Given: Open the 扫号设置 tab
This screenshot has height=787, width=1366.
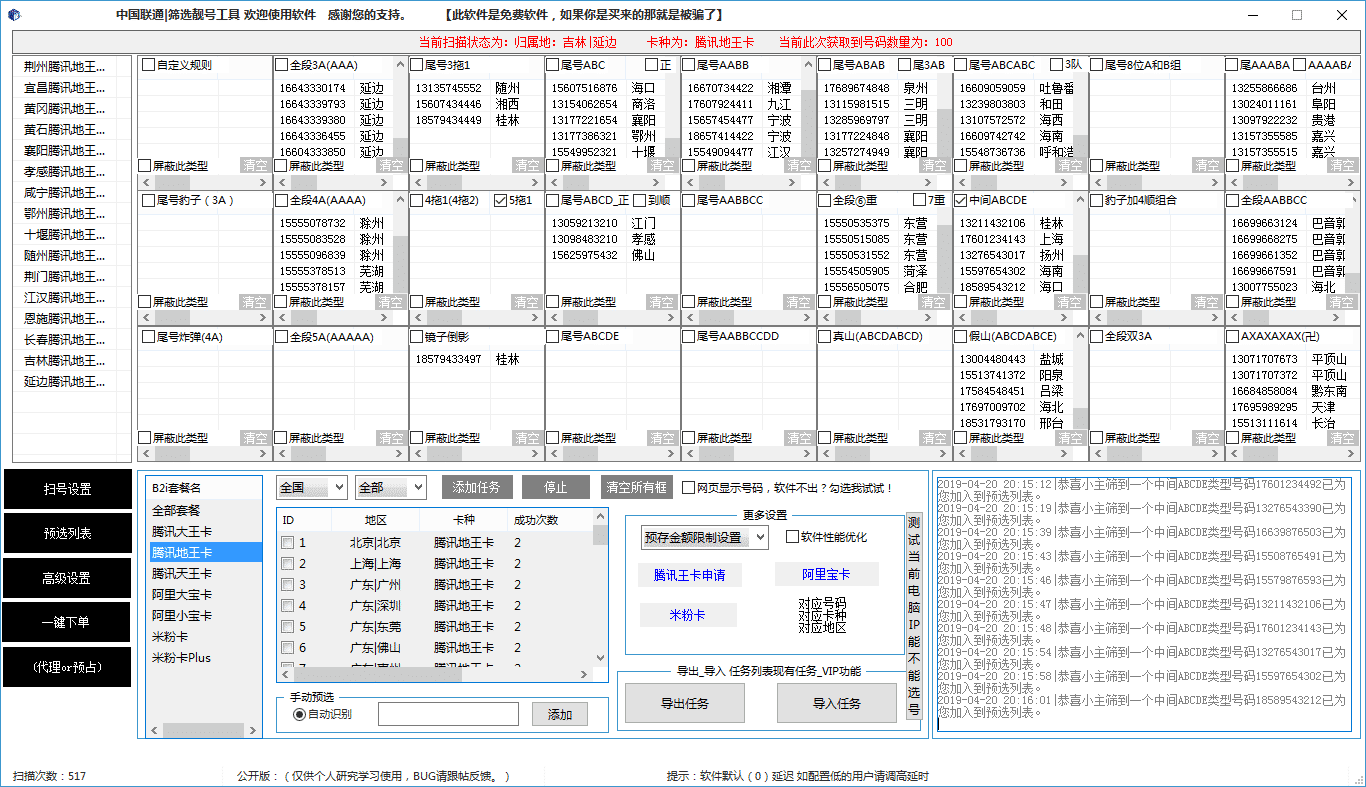Looking at the screenshot, I should point(67,489).
